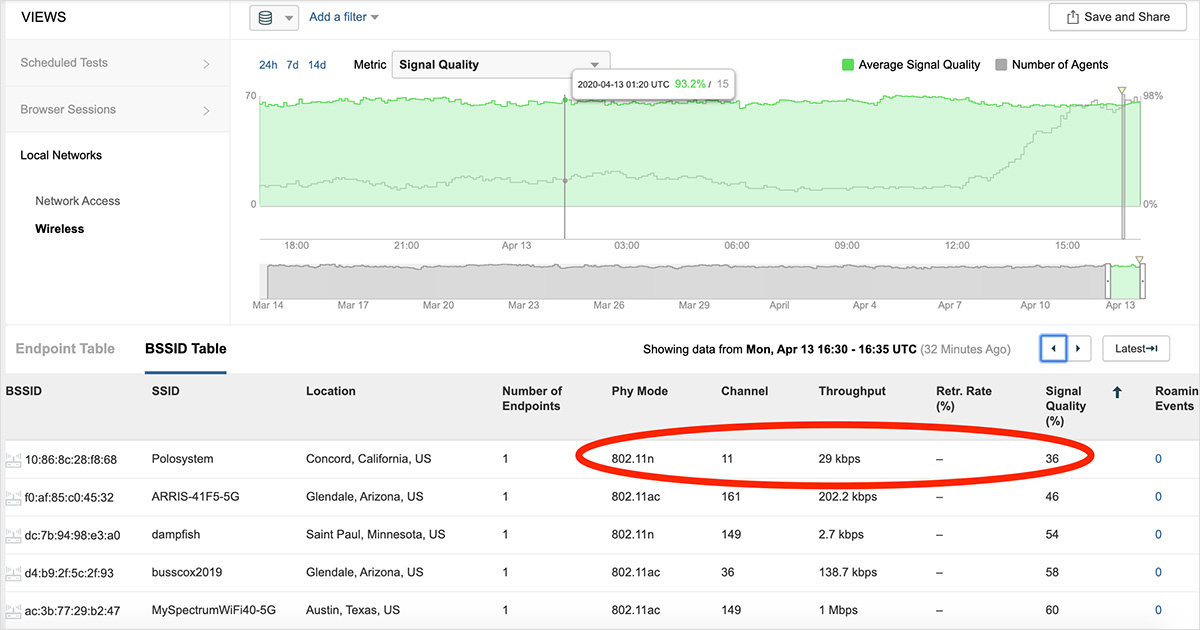The width and height of the screenshot is (1200, 630).
Task: Click the access point icon beside 10:86:8c:28:f8:68
Action: point(14,460)
